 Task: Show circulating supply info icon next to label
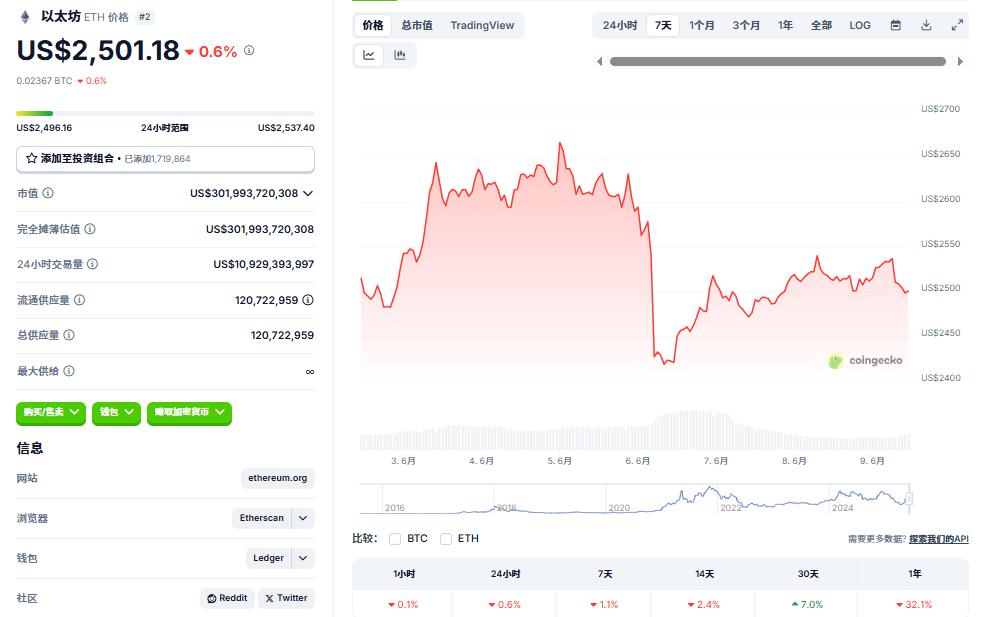80,300
